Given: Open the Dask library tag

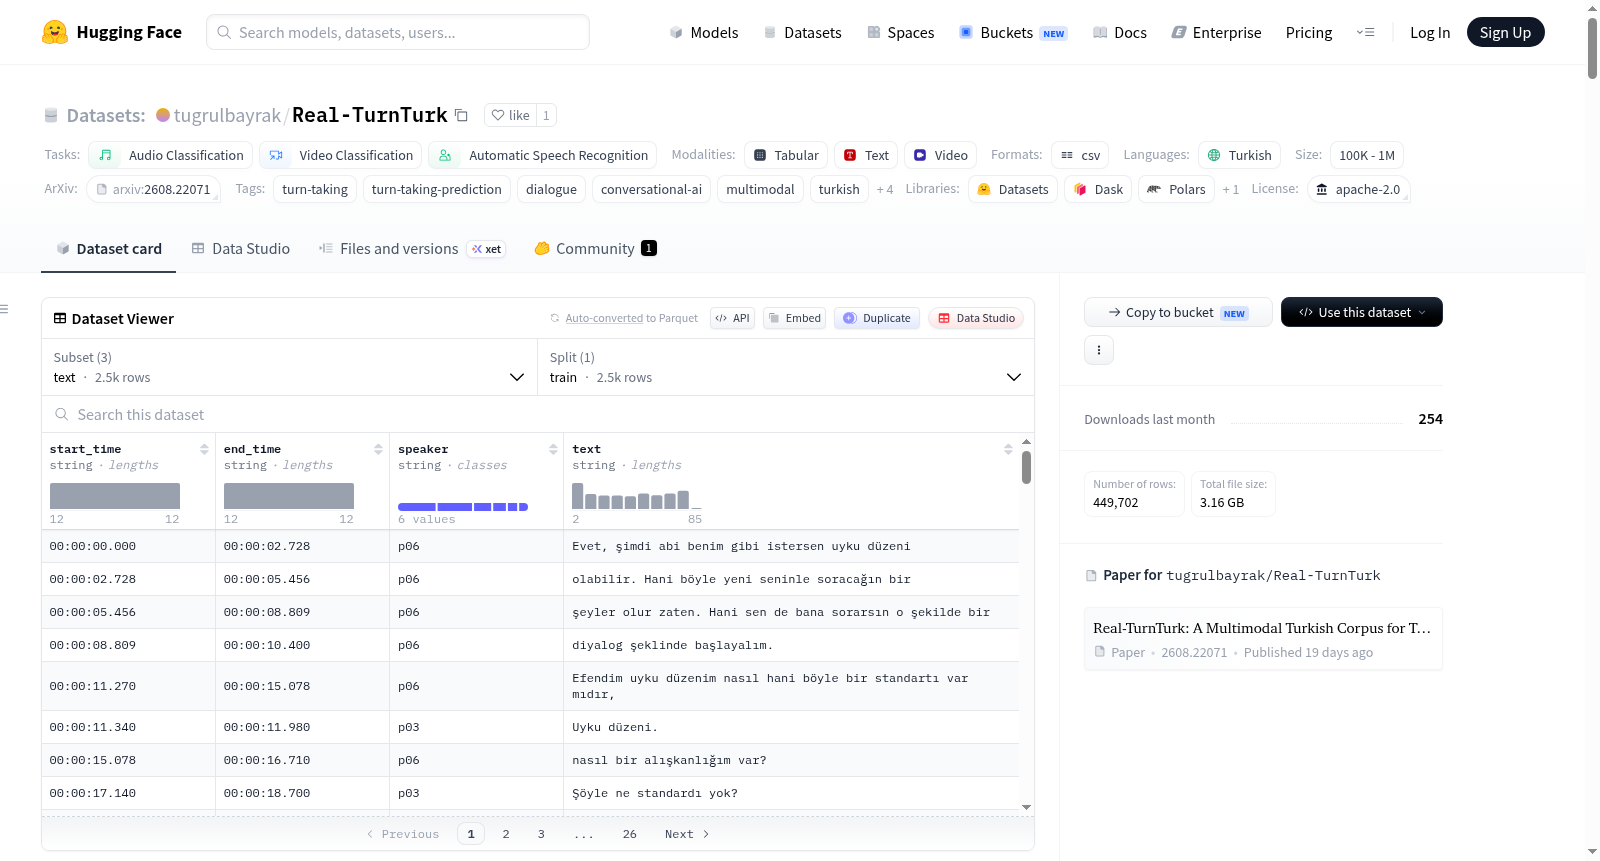Looking at the screenshot, I should (1098, 189).
